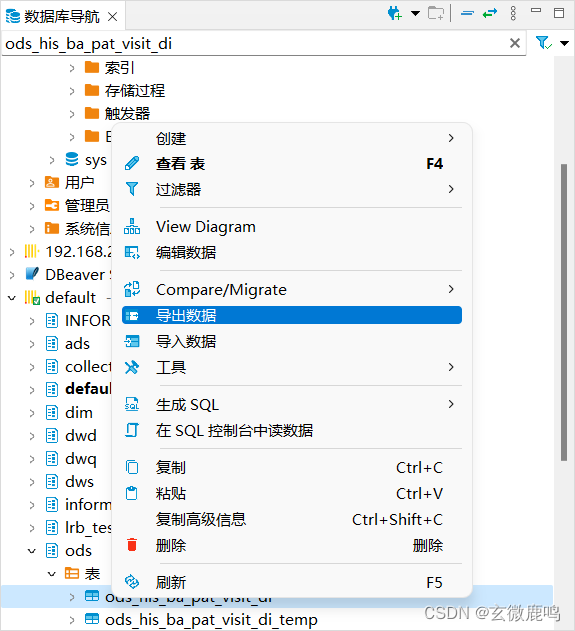
Task: Expand the sys database node
Action: tap(52, 160)
